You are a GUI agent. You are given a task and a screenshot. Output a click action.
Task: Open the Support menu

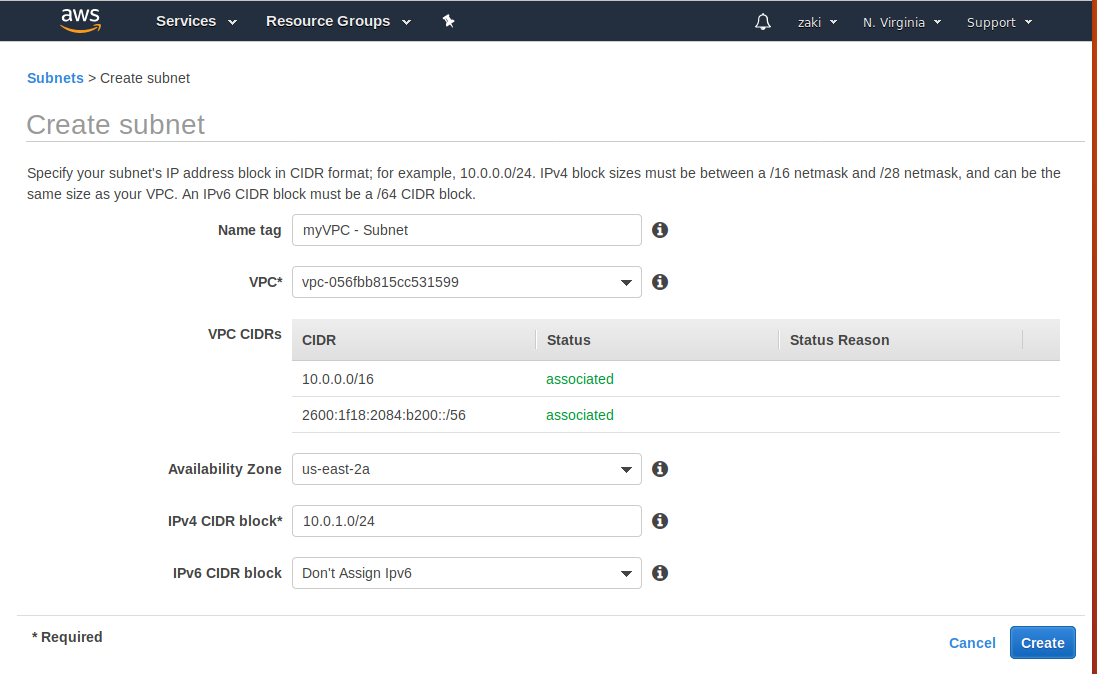tap(998, 20)
